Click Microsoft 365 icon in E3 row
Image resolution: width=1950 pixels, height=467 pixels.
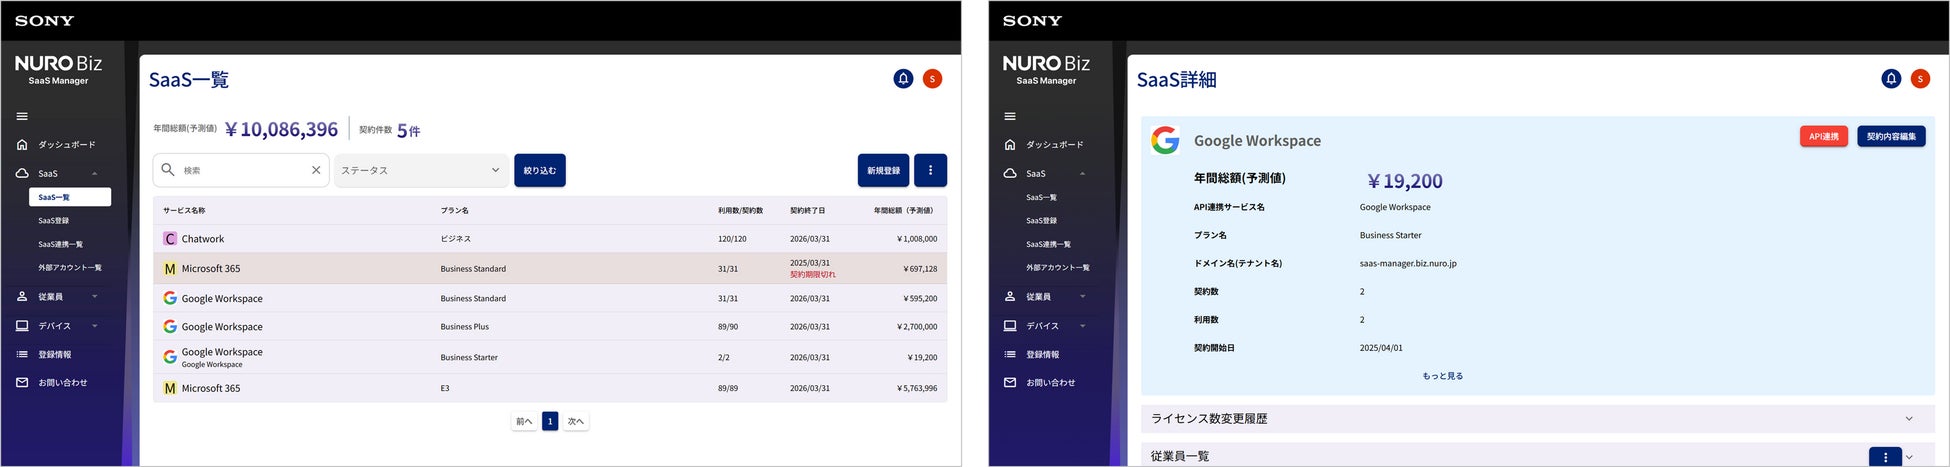[170, 388]
